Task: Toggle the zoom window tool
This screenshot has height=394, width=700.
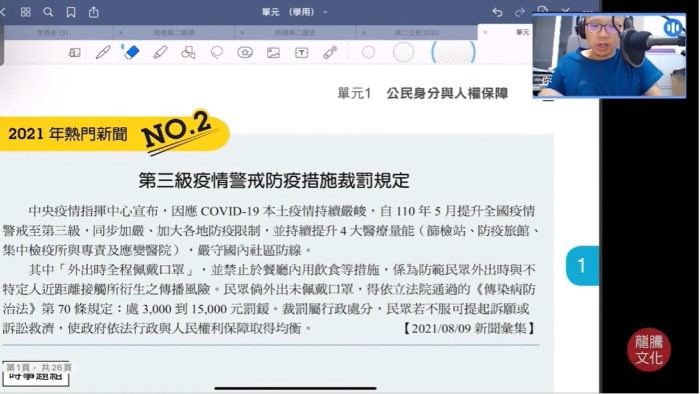Action: 75,53
